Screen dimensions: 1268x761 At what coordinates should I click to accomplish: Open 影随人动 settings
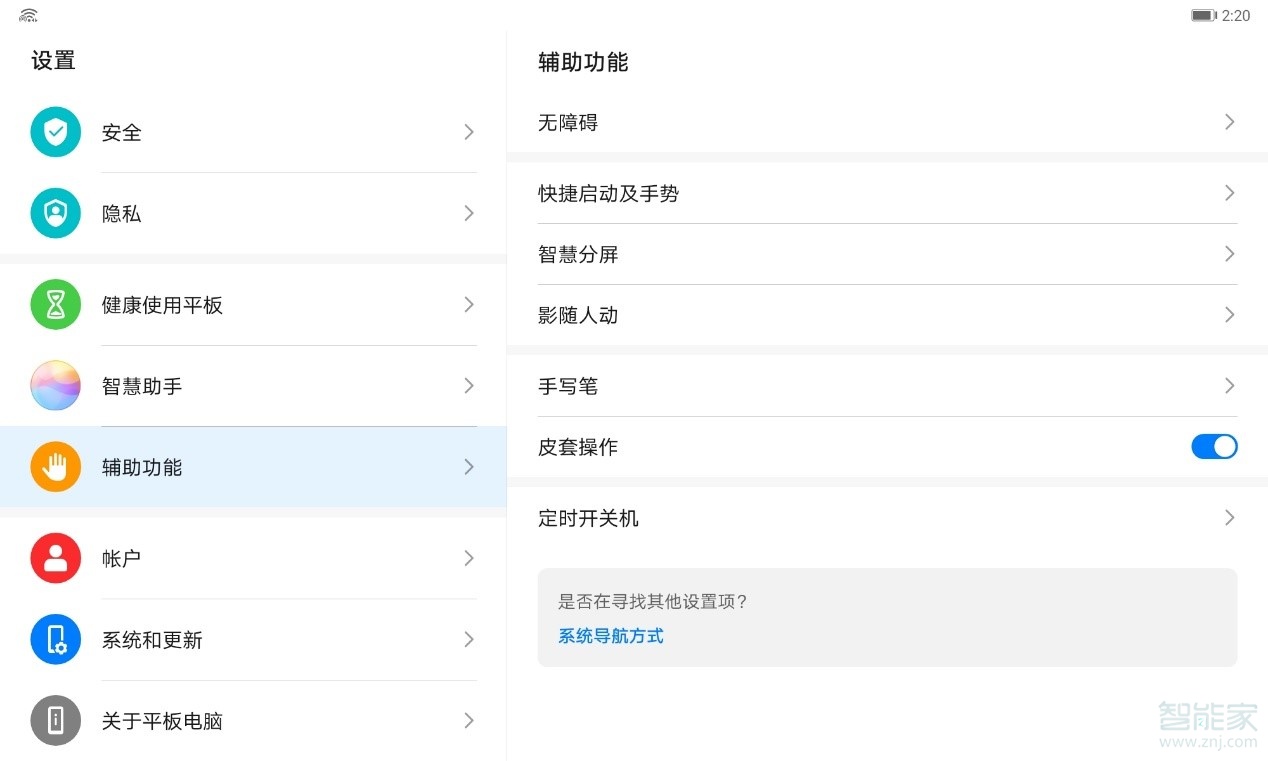(x=884, y=315)
